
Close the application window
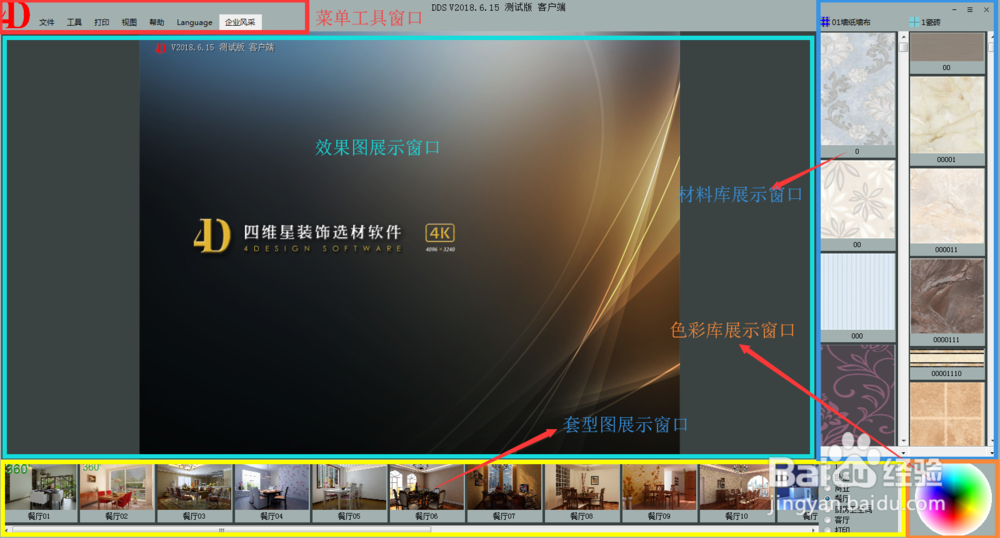(986, 10)
